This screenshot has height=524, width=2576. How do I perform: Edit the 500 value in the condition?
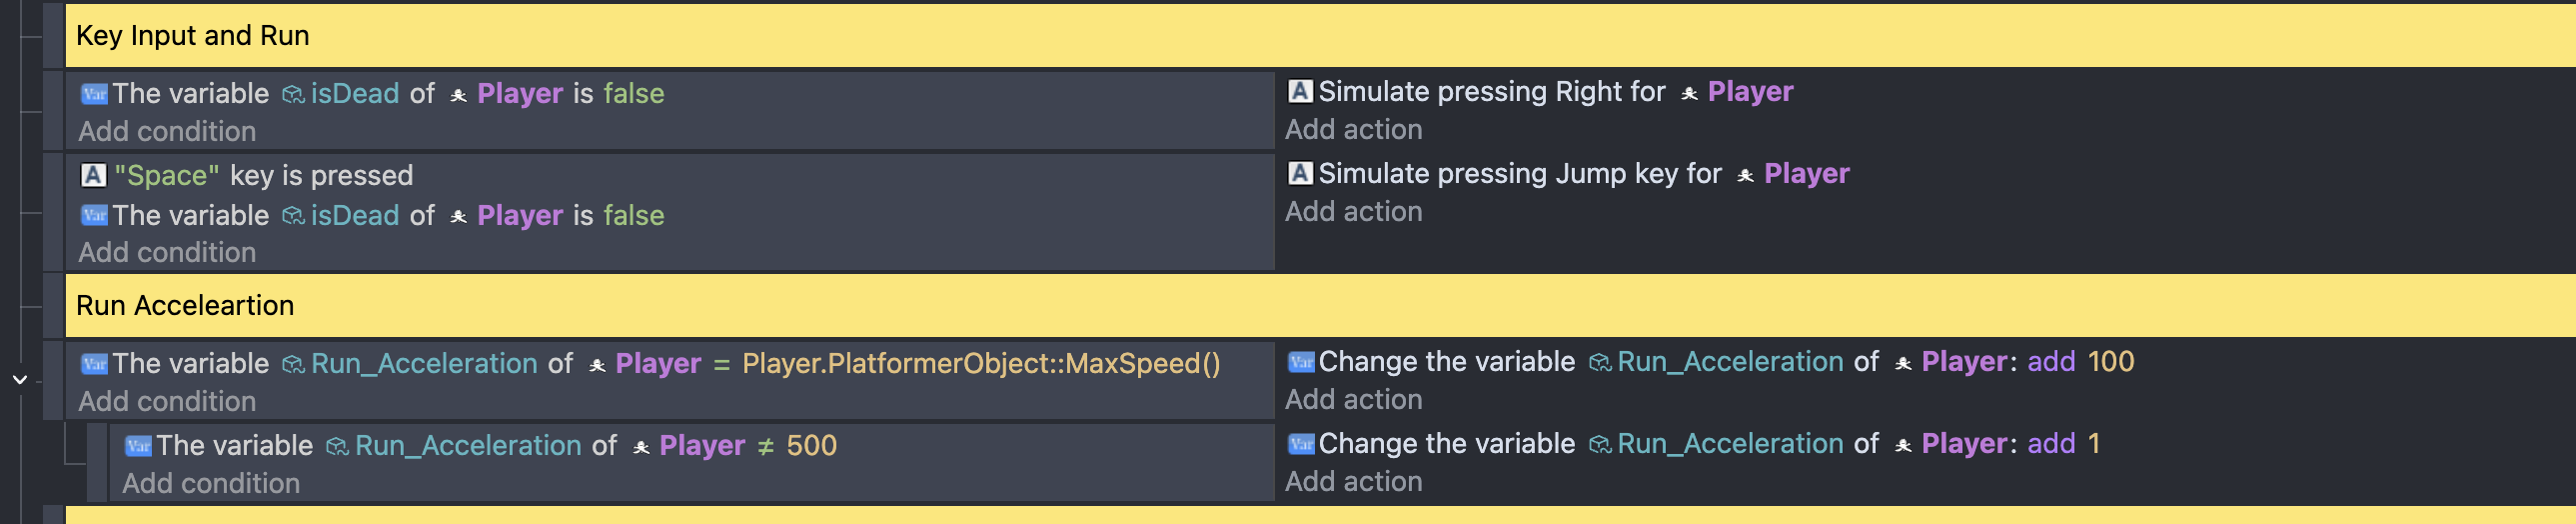[811, 446]
